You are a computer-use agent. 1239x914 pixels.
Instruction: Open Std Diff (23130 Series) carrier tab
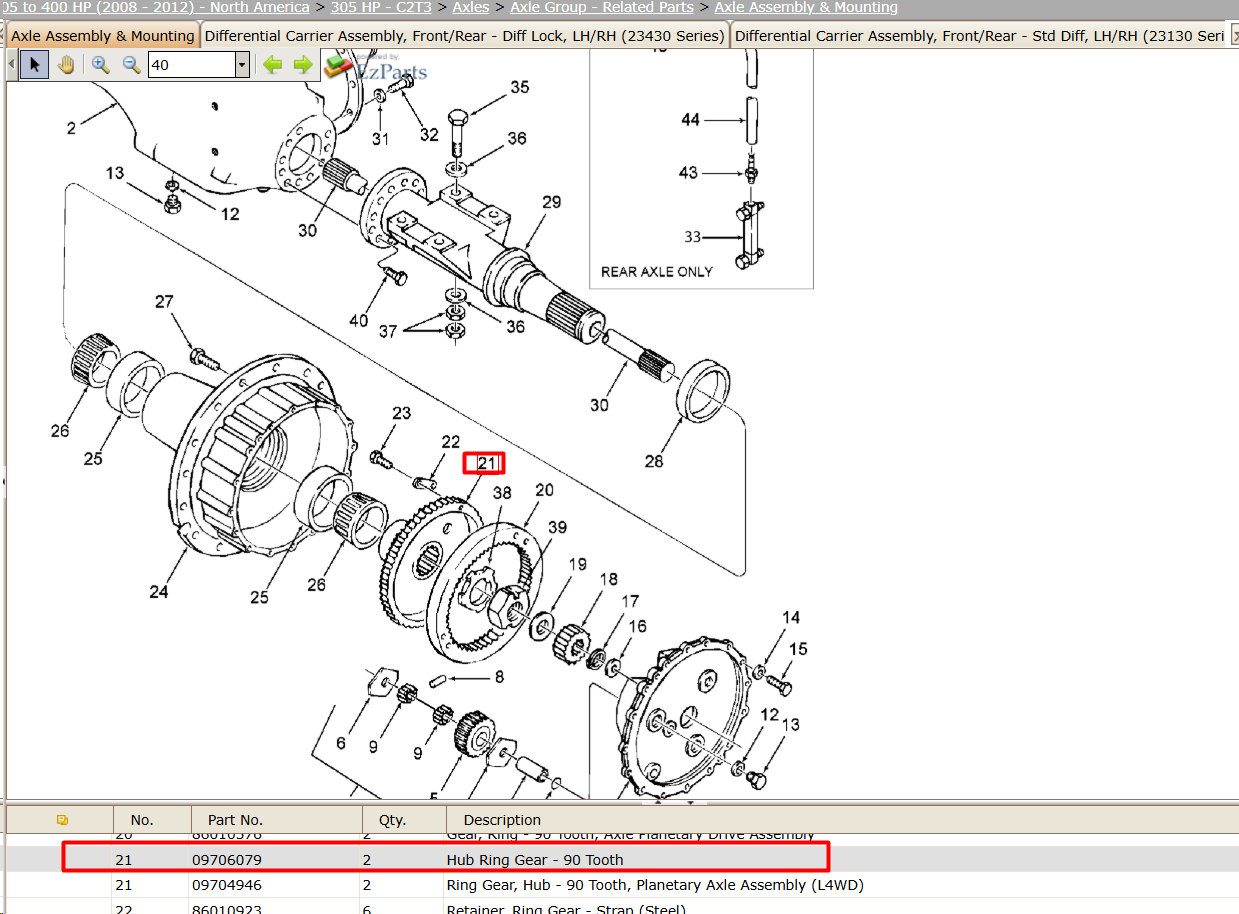[x=980, y=36]
